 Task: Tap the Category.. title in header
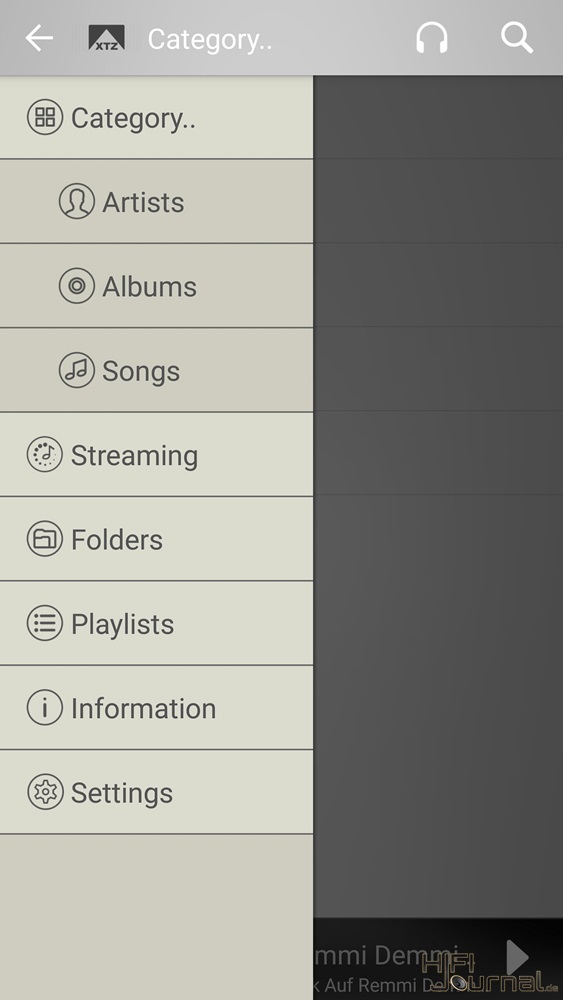[210, 40]
